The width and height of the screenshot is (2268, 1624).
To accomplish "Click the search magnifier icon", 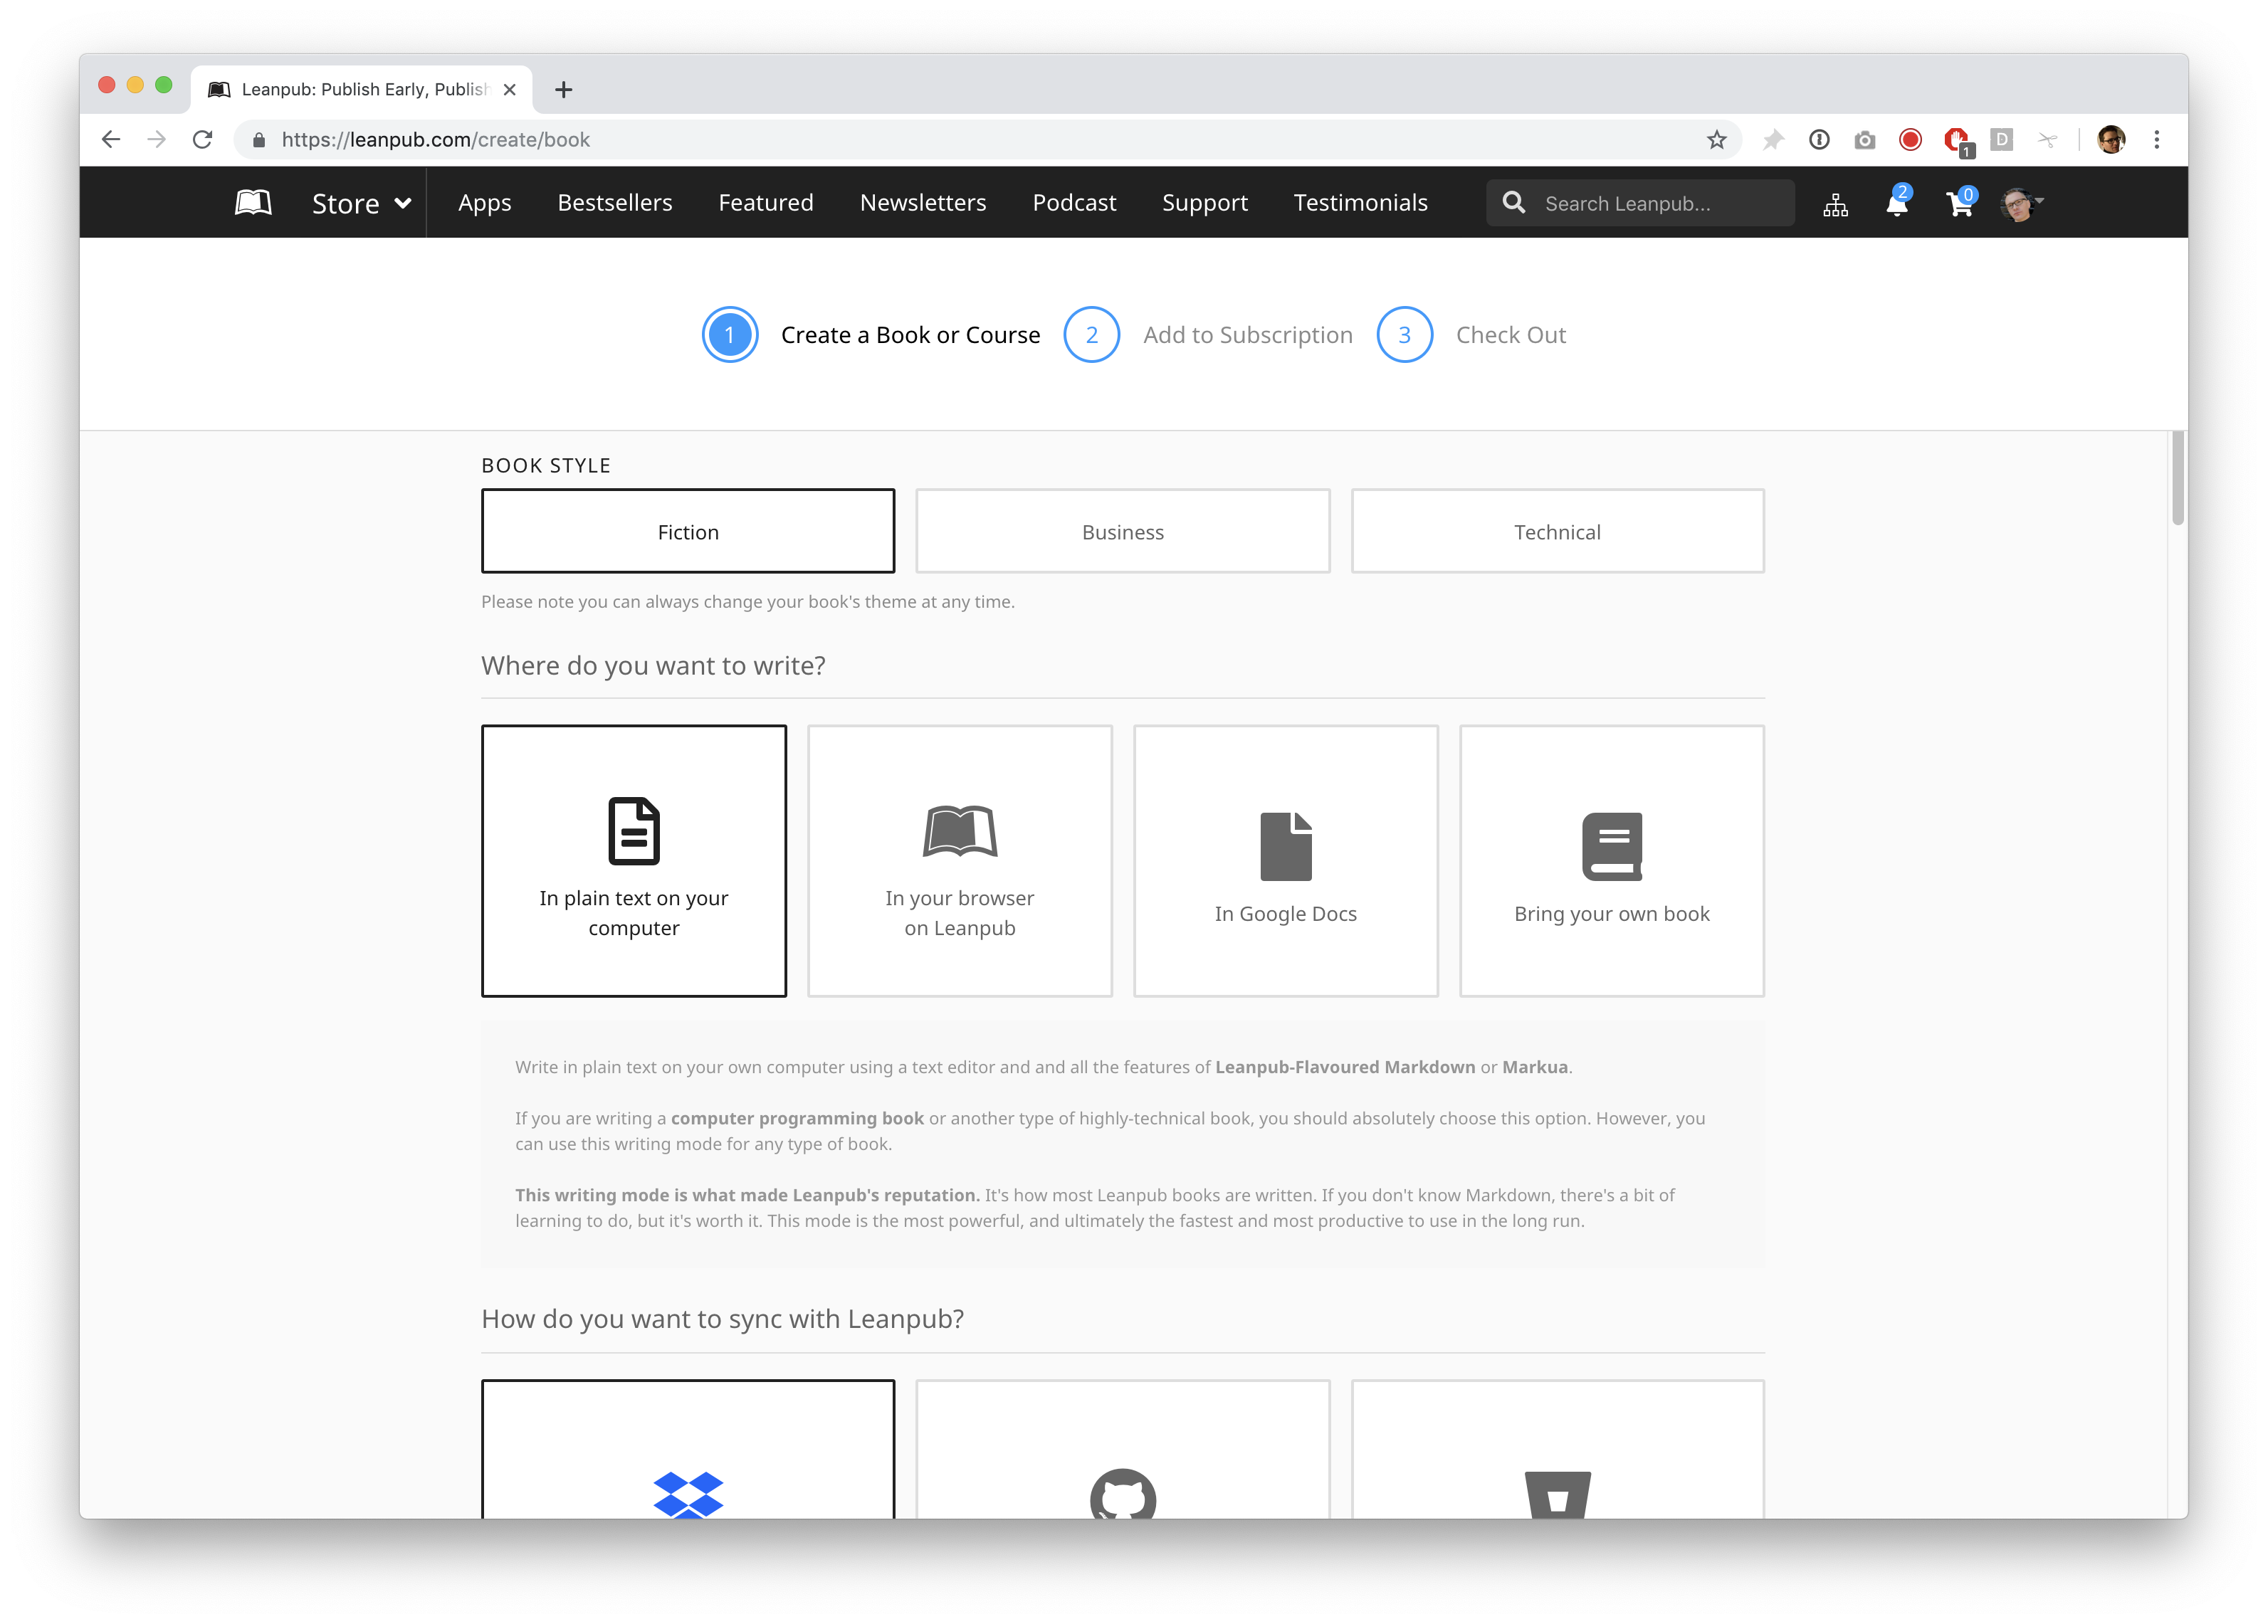I will click(x=1514, y=203).
